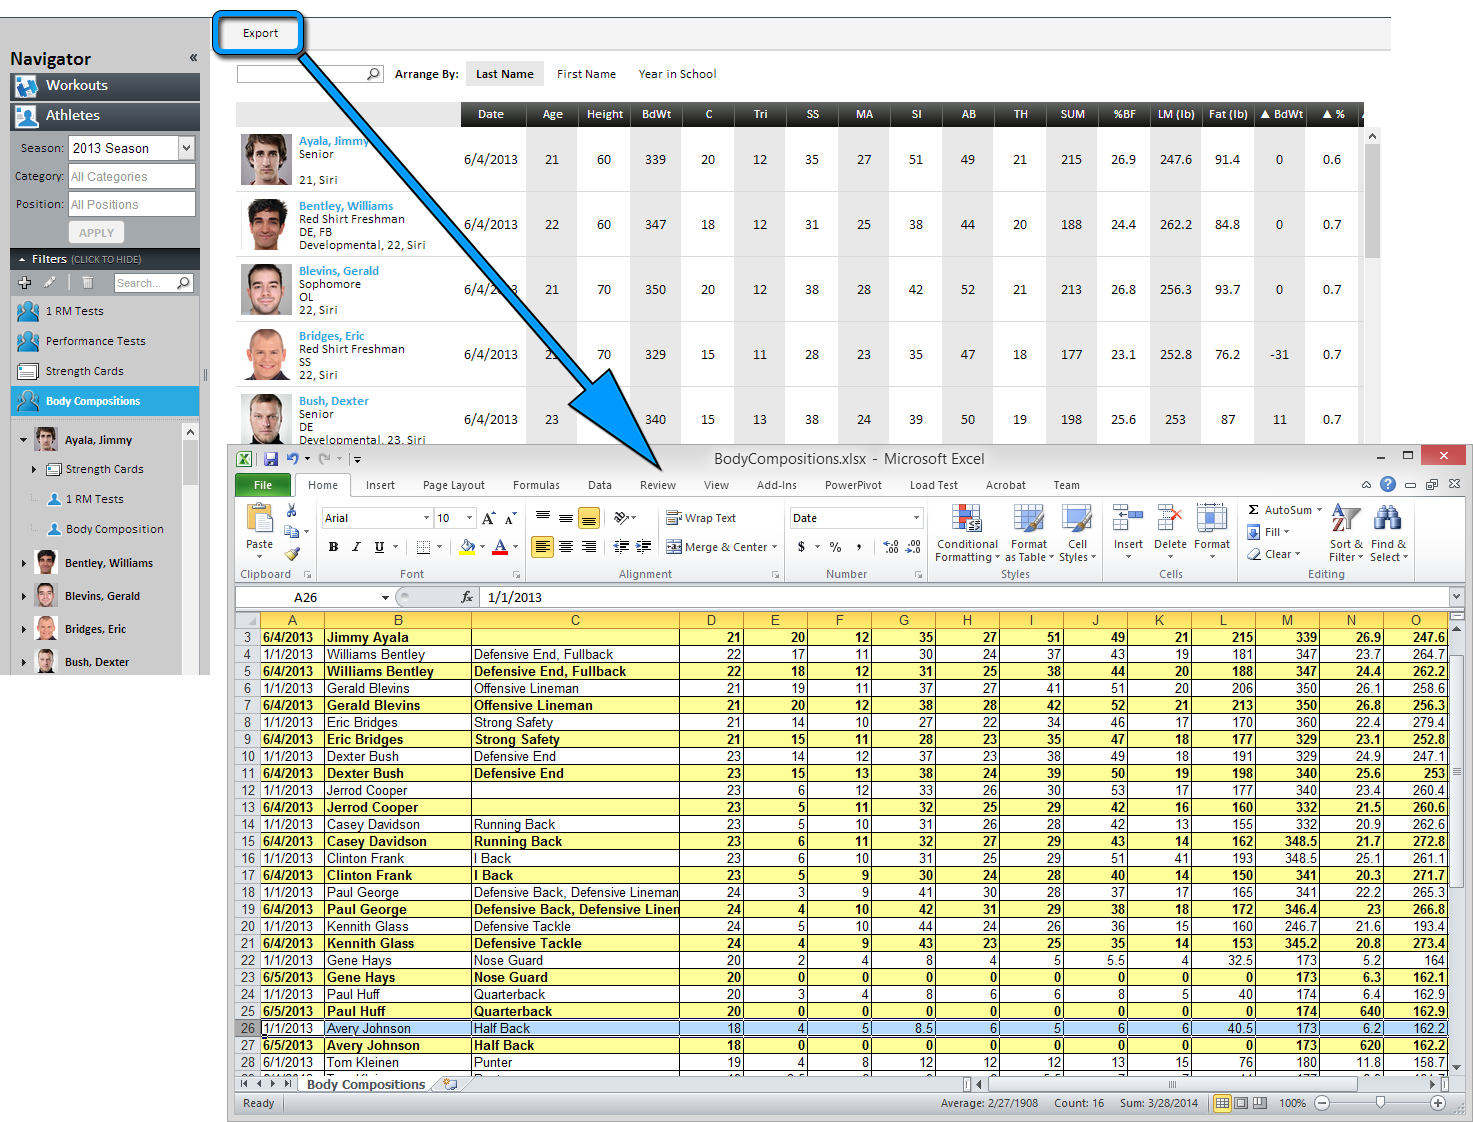Expand Strength Cards under Ayala, Jimmy
This screenshot has width=1473, height=1122.
tap(34, 469)
